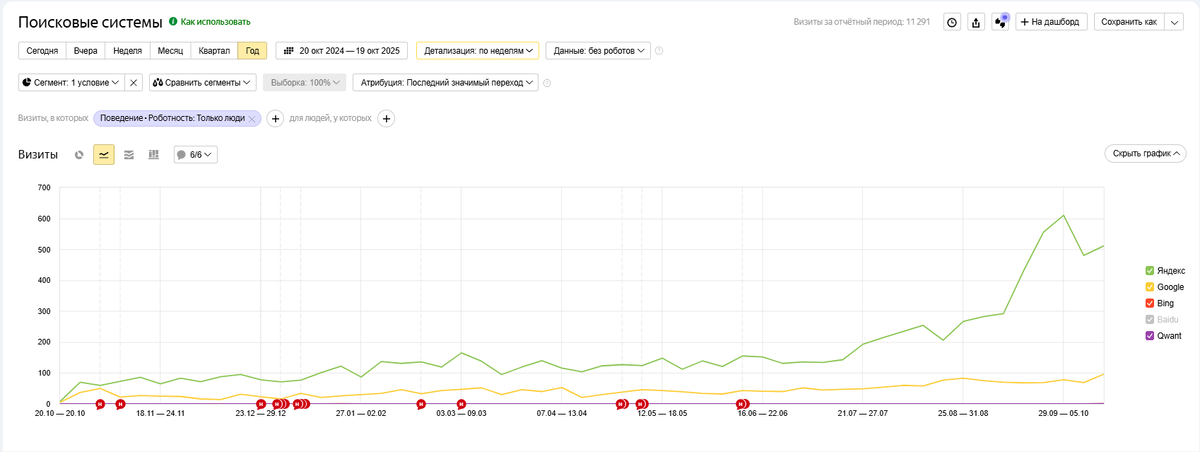Open the AI assistant icon with blue dot
This screenshot has height=452, width=1200.
tap(1000, 22)
